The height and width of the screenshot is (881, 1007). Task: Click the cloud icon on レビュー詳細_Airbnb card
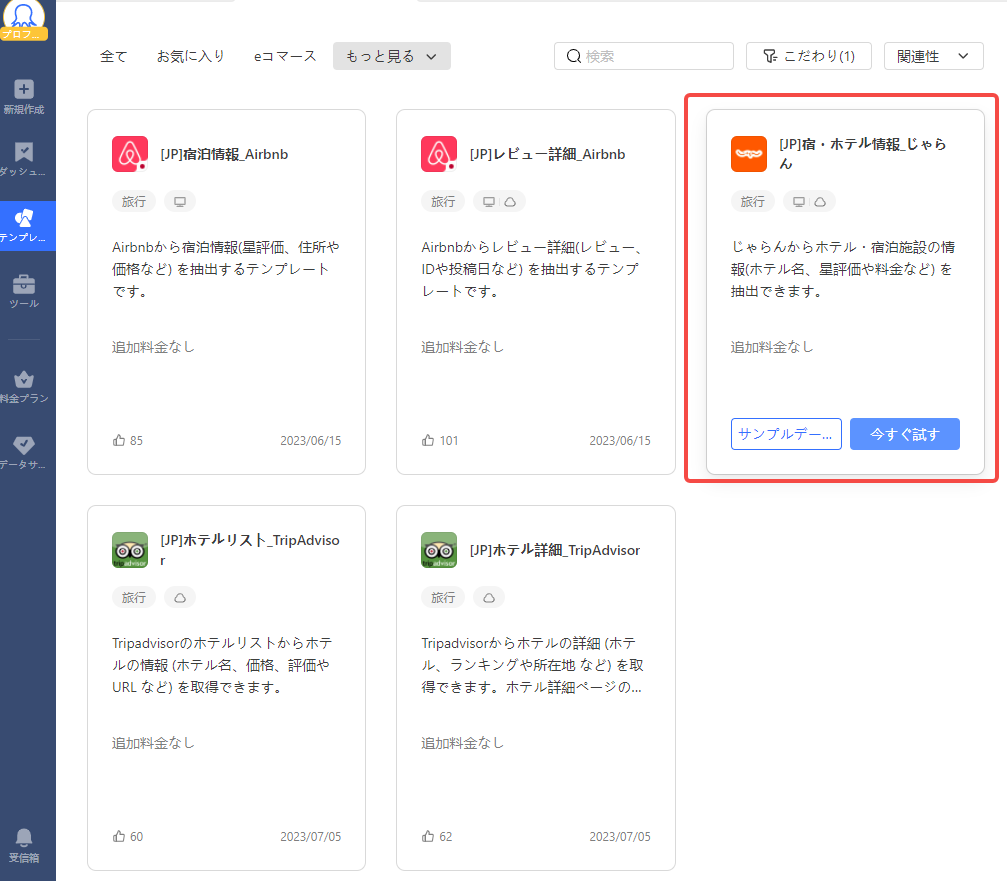510,202
